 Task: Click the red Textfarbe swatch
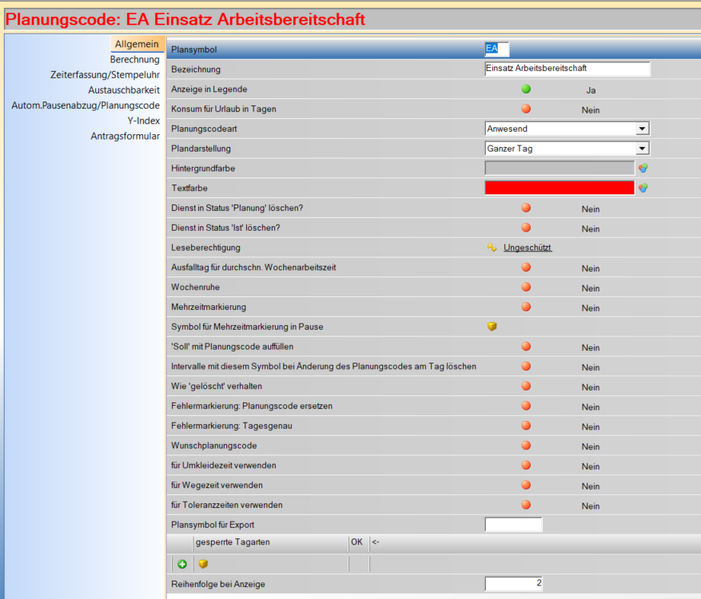click(x=559, y=188)
